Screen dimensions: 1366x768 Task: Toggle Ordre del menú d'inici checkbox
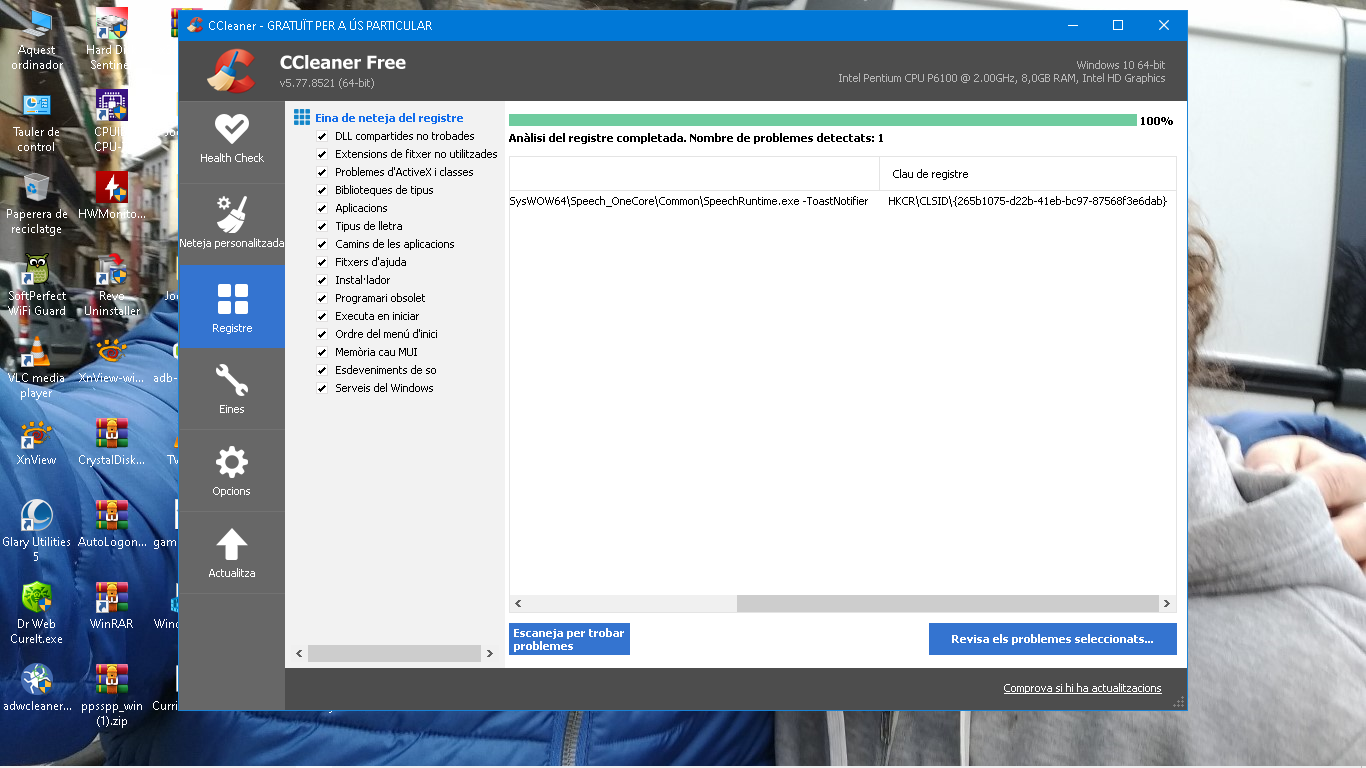322,334
